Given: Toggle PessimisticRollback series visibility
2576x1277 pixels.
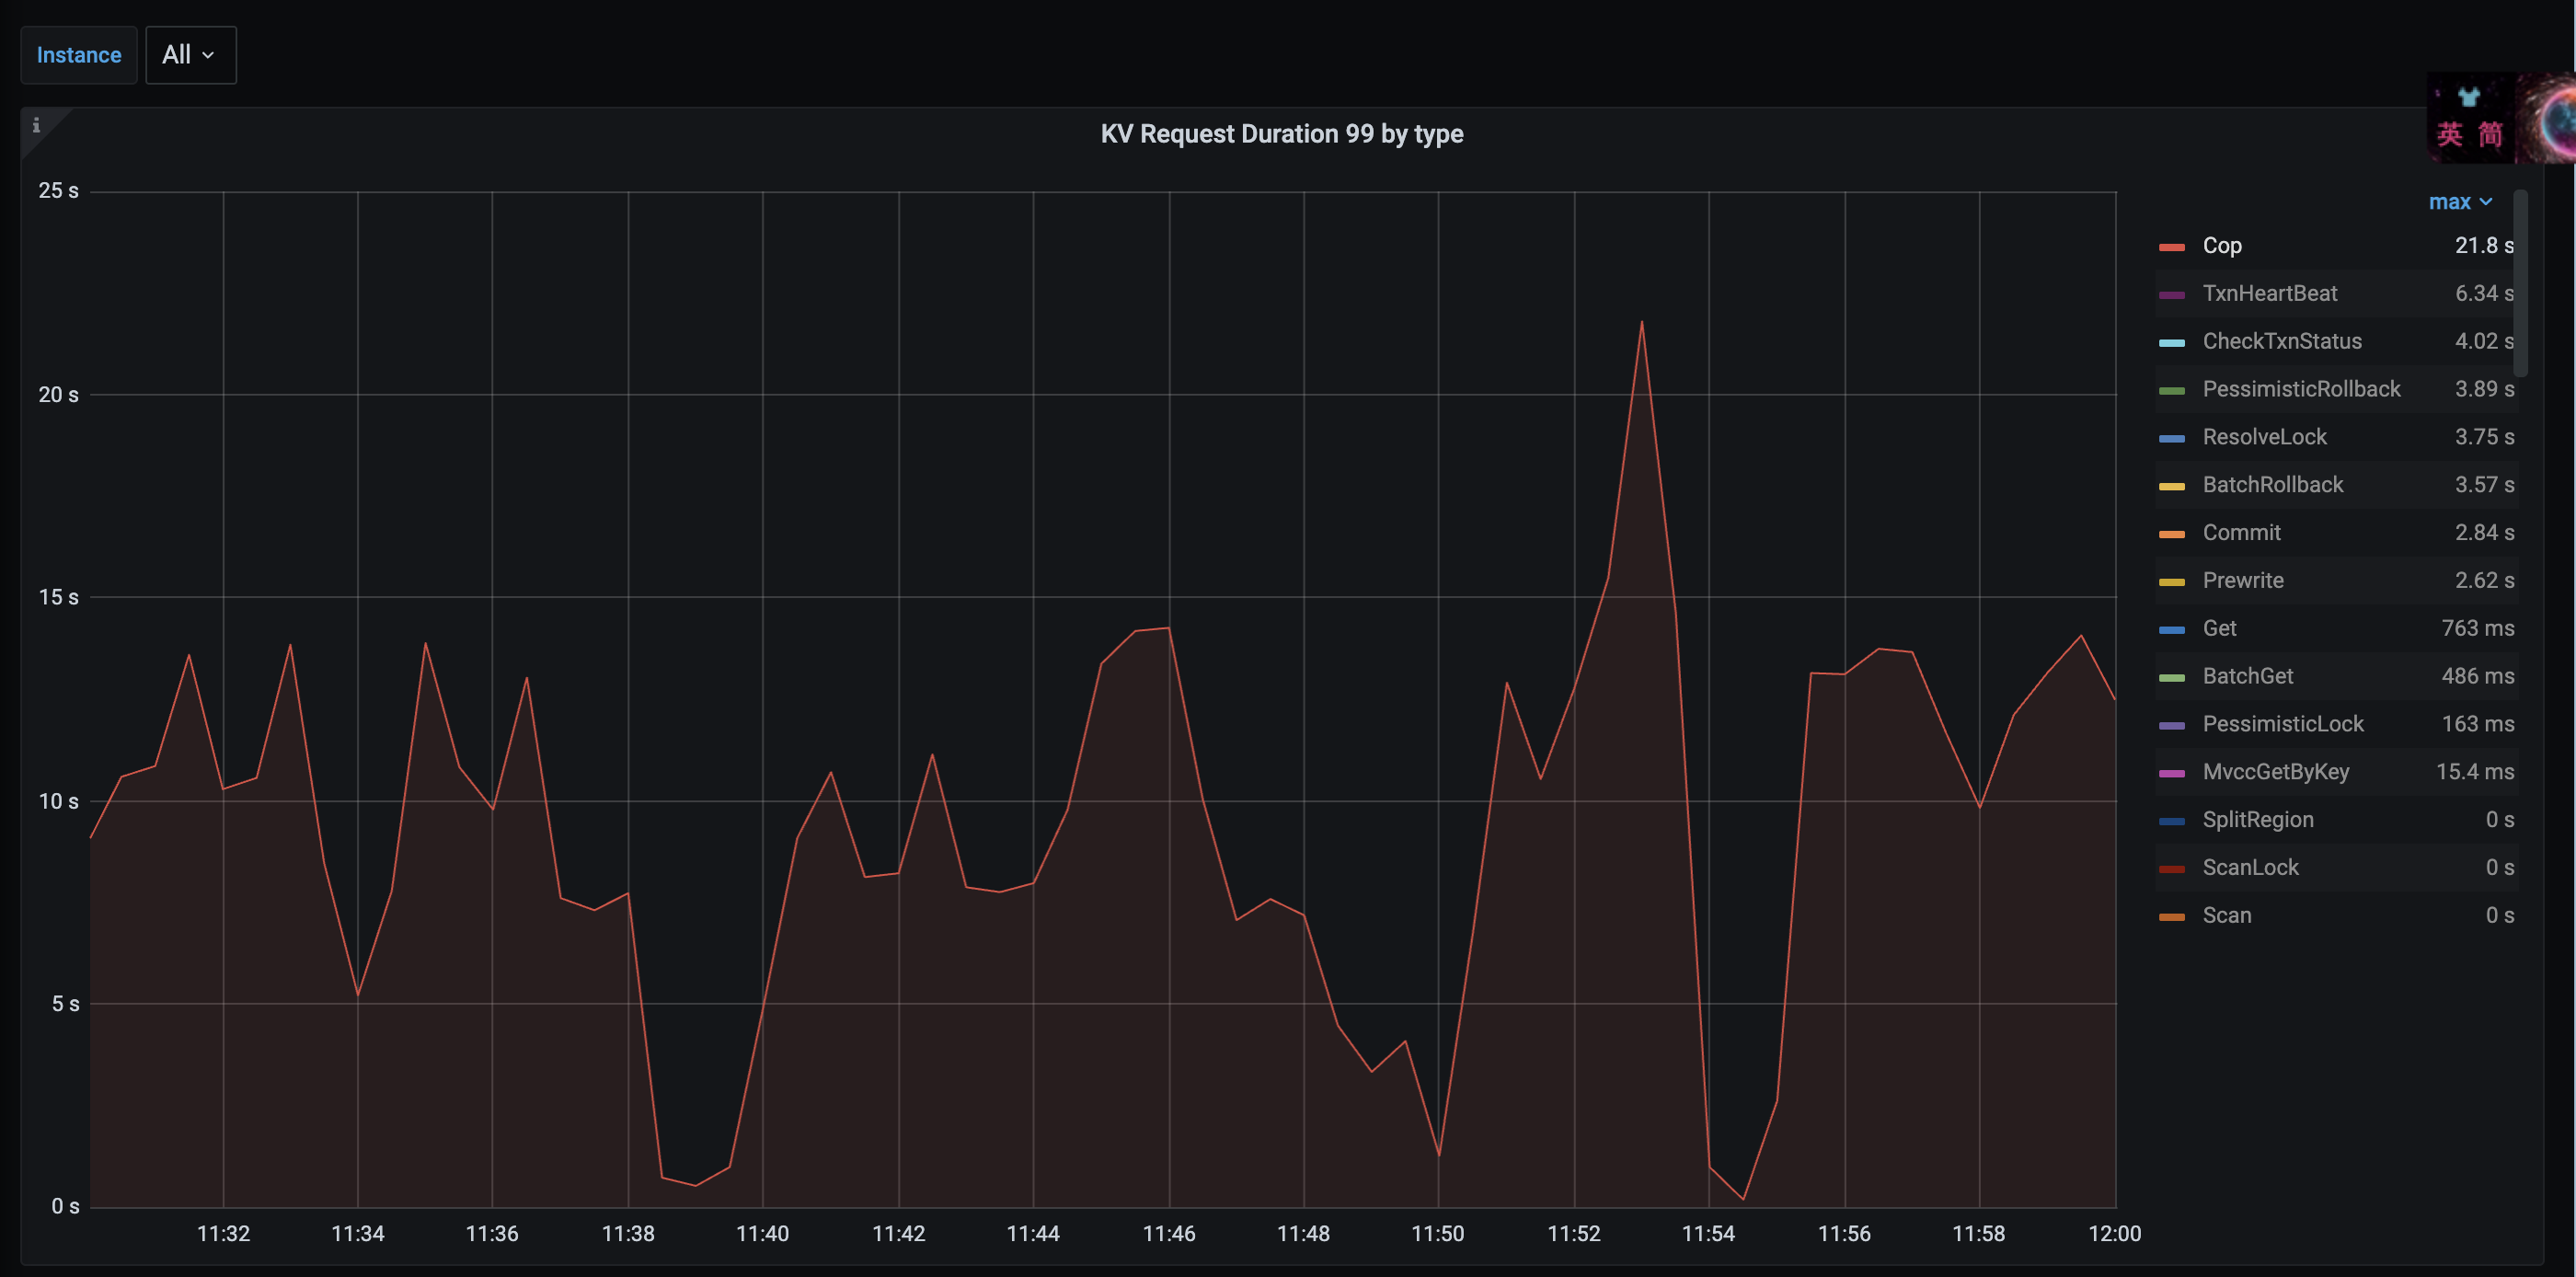Looking at the screenshot, I should point(2300,389).
